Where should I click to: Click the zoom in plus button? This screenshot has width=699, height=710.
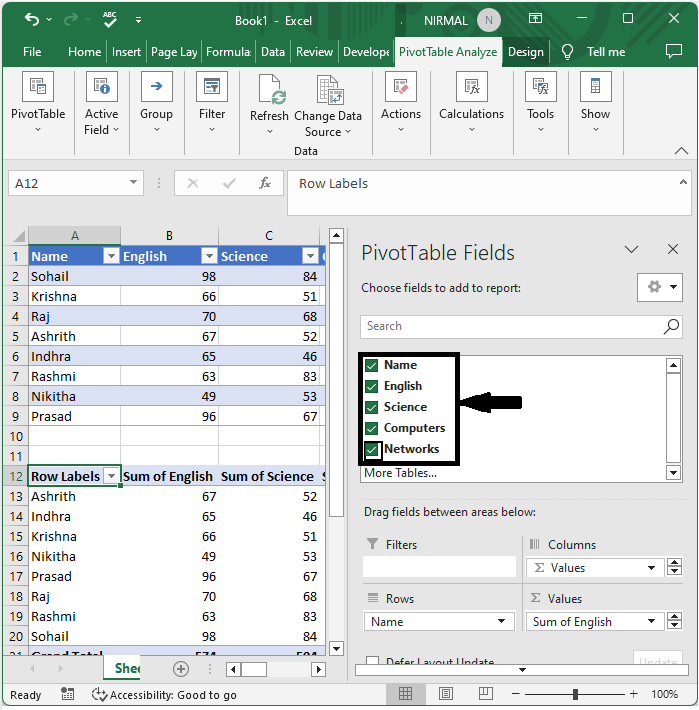[634, 694]
